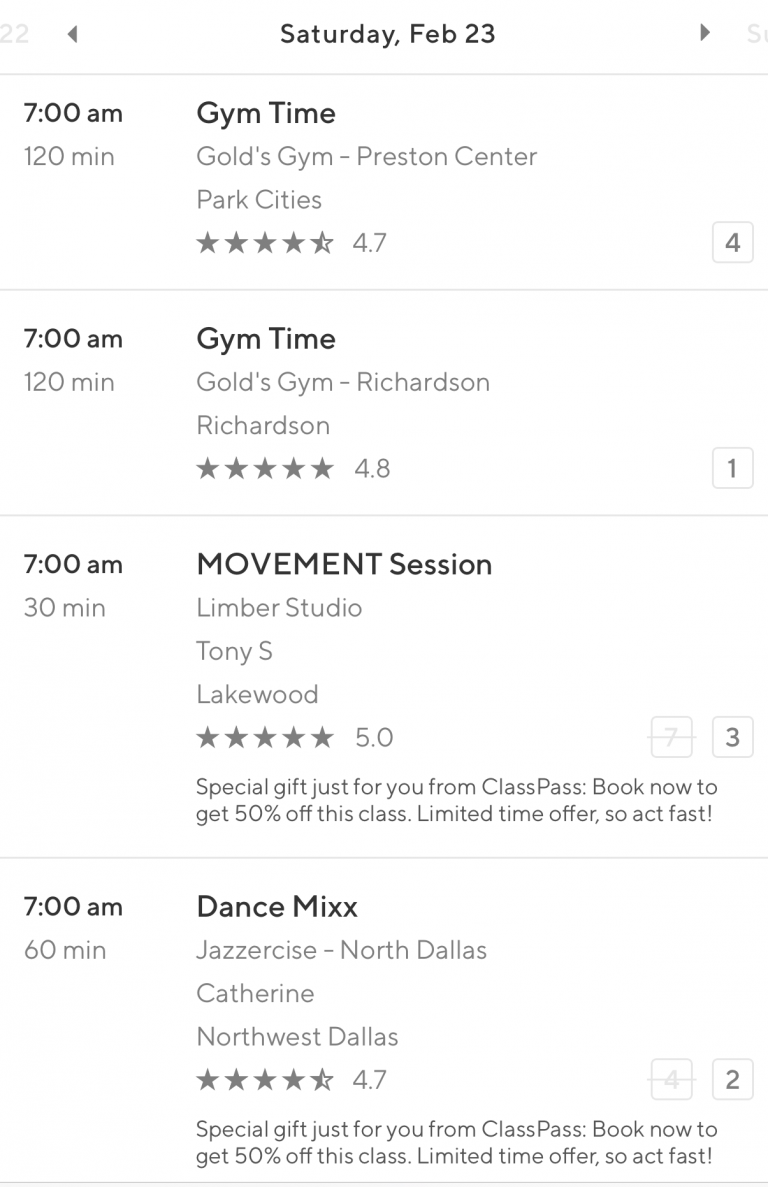This screenshot has width=768, height=1187.
Task: View Jazzercise - North Dallas studio
Action: (341, 950)
